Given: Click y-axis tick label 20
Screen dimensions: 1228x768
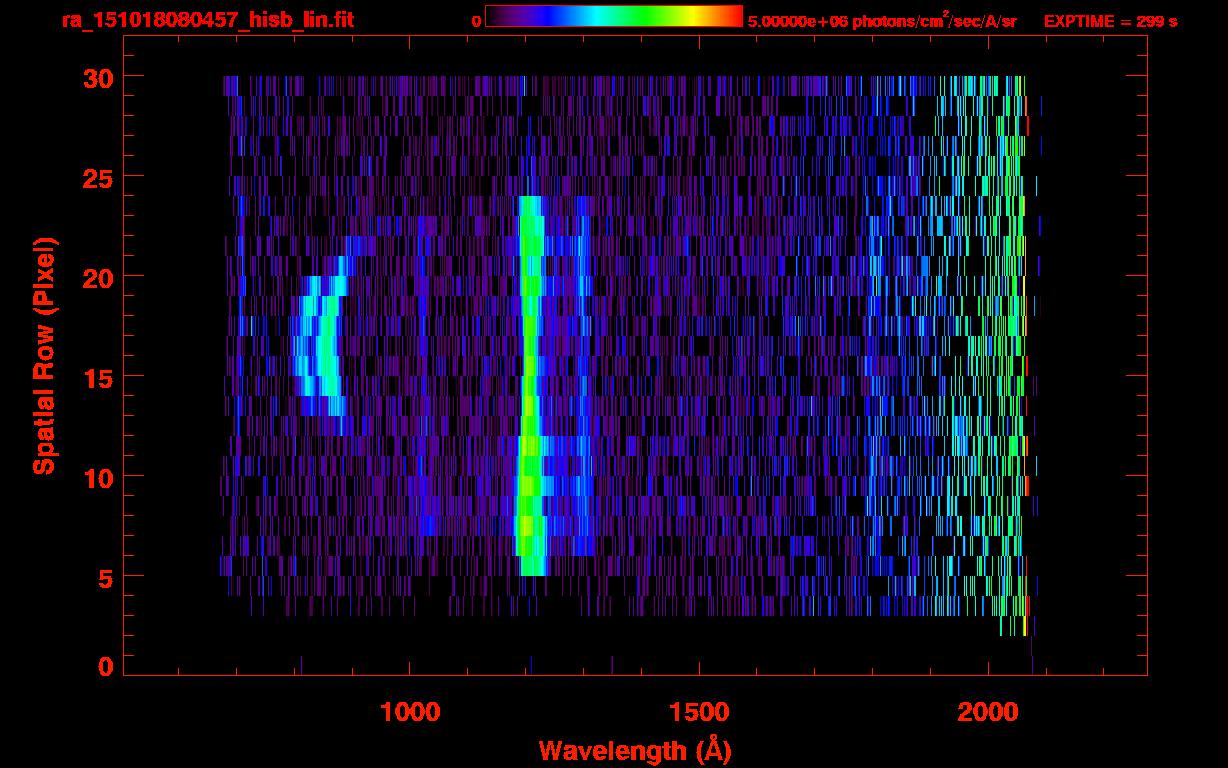Looking at the screenshot, I should point(98,277).
